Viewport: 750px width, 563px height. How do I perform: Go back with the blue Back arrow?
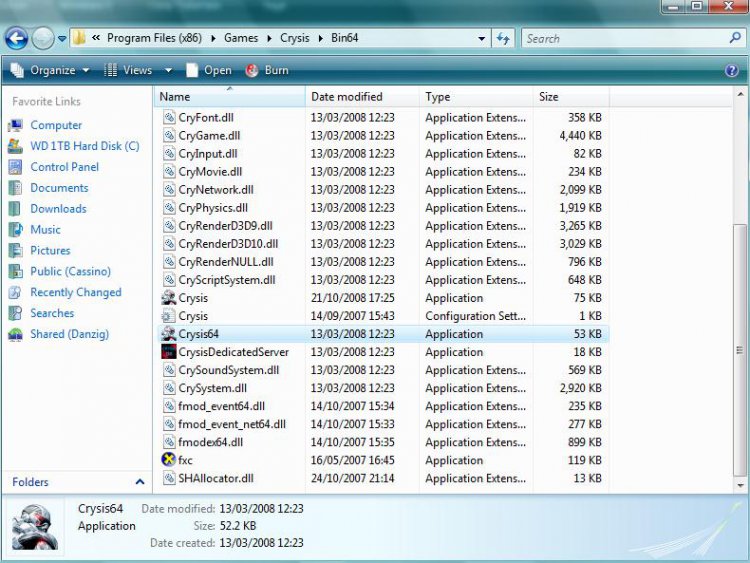[16, 38]
